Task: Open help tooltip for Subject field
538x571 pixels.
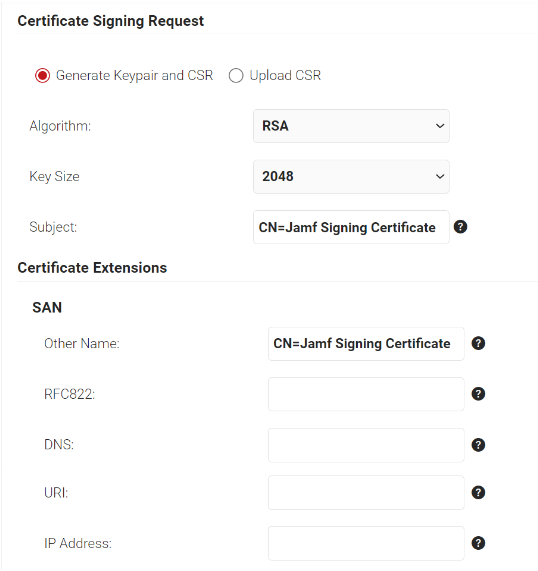Action: (x=460, y=227)
